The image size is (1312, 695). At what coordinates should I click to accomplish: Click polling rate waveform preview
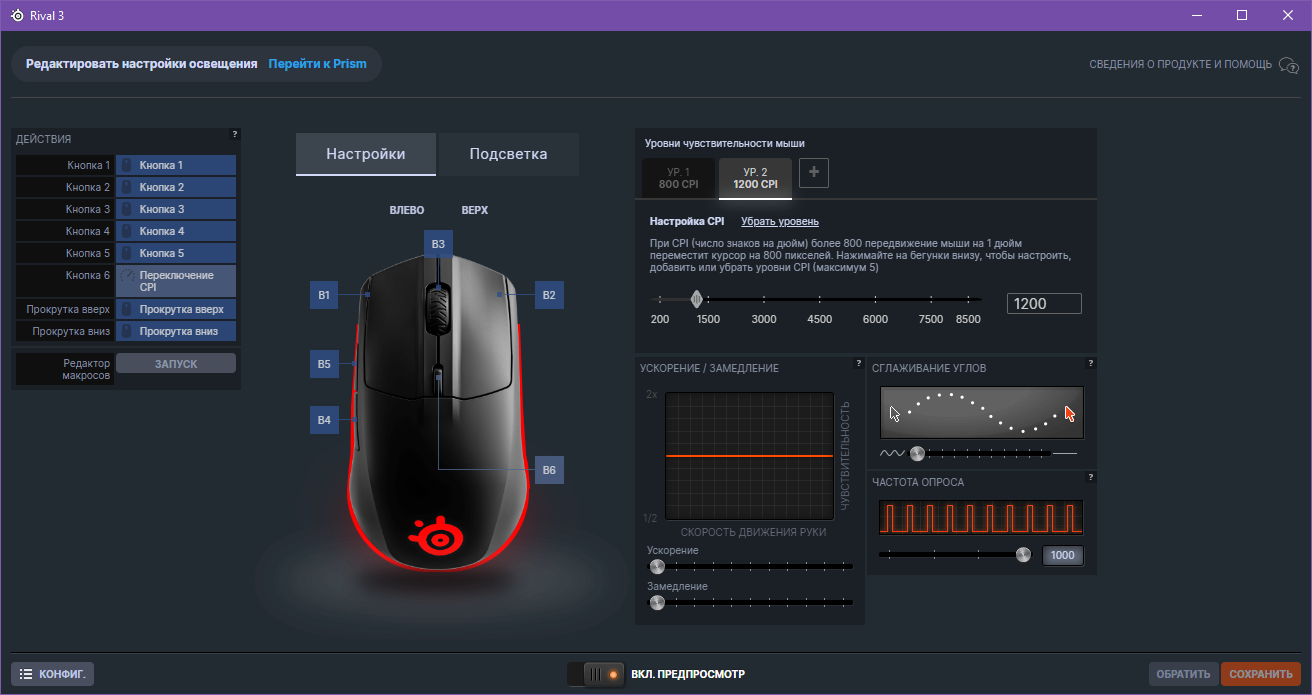(982, 518)
